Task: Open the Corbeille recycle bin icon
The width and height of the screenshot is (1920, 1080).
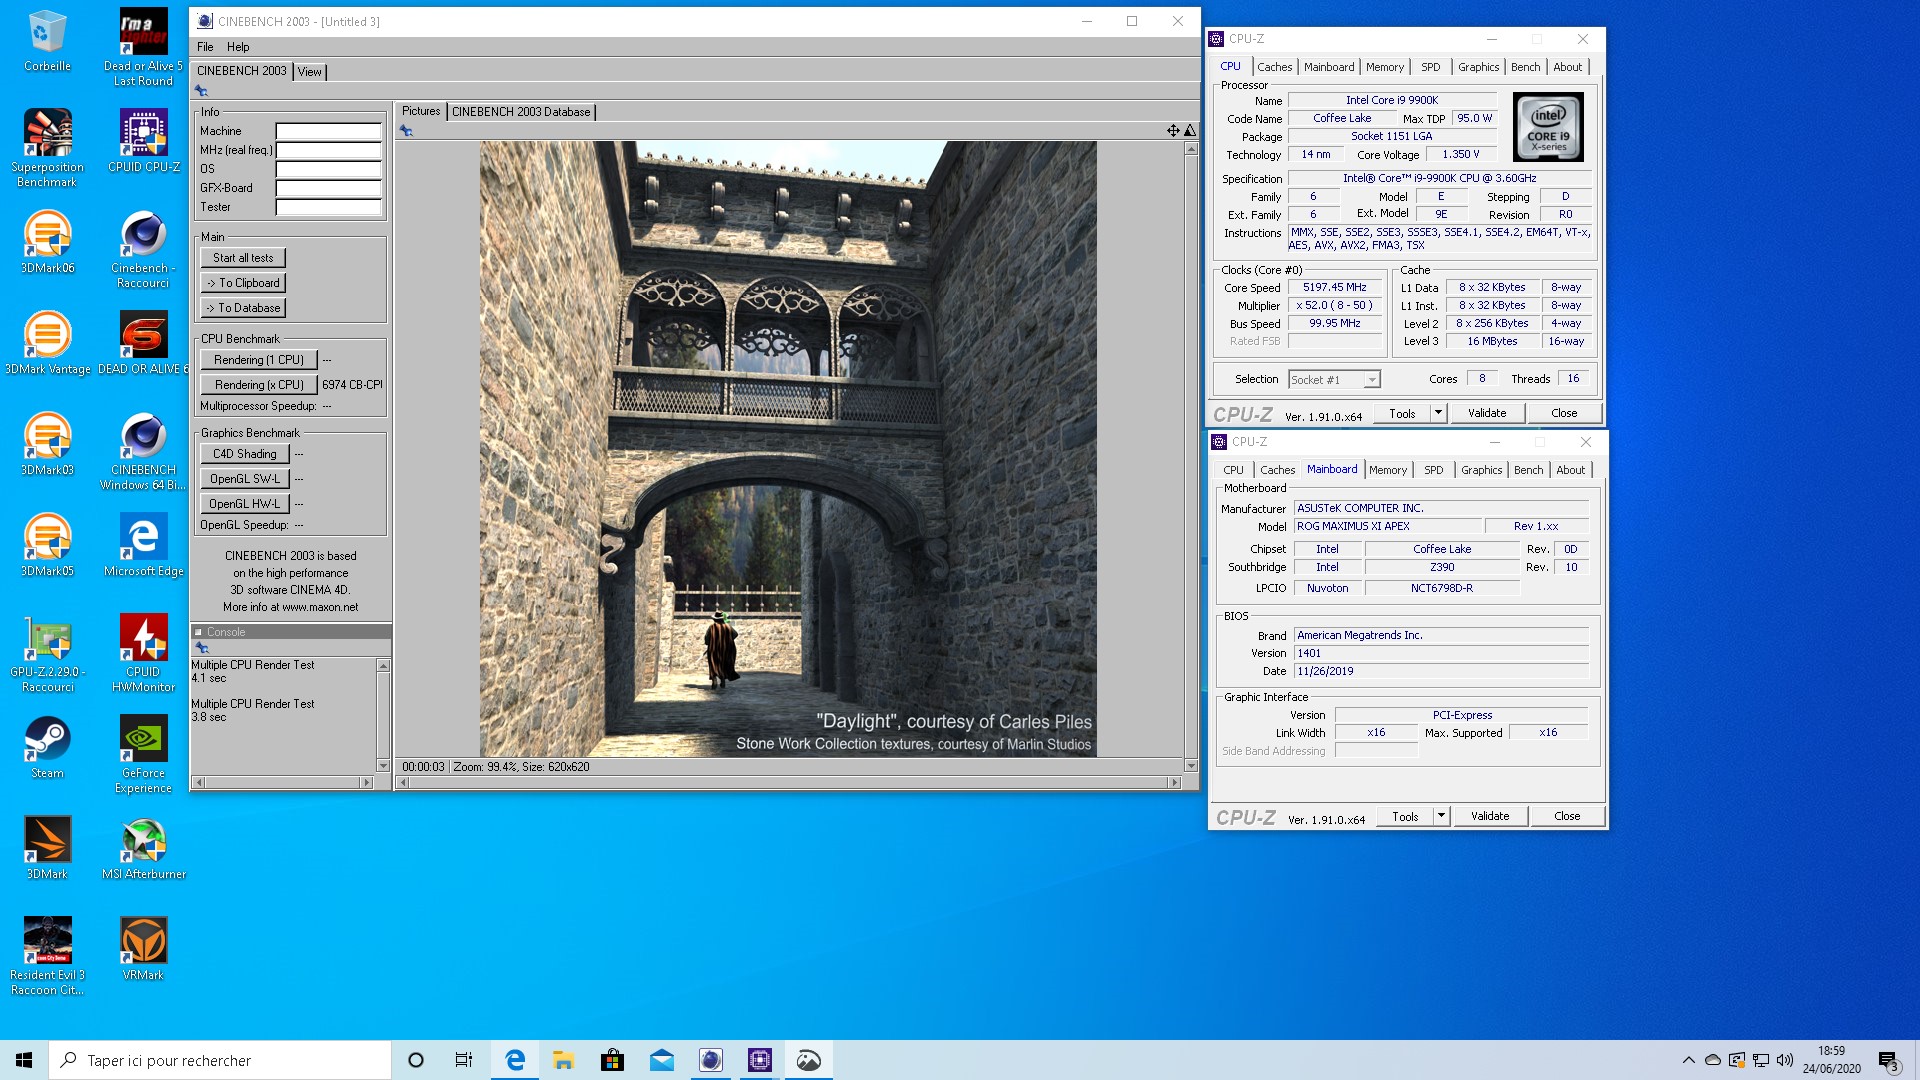Action: [47, 42]
